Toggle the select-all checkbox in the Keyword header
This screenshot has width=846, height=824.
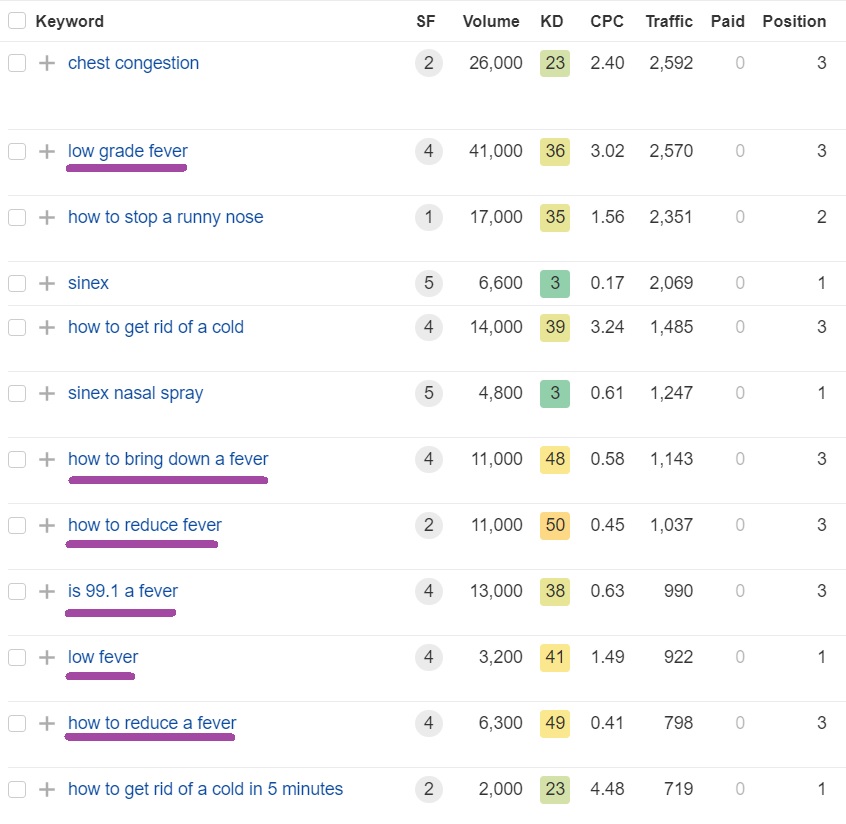17,21
